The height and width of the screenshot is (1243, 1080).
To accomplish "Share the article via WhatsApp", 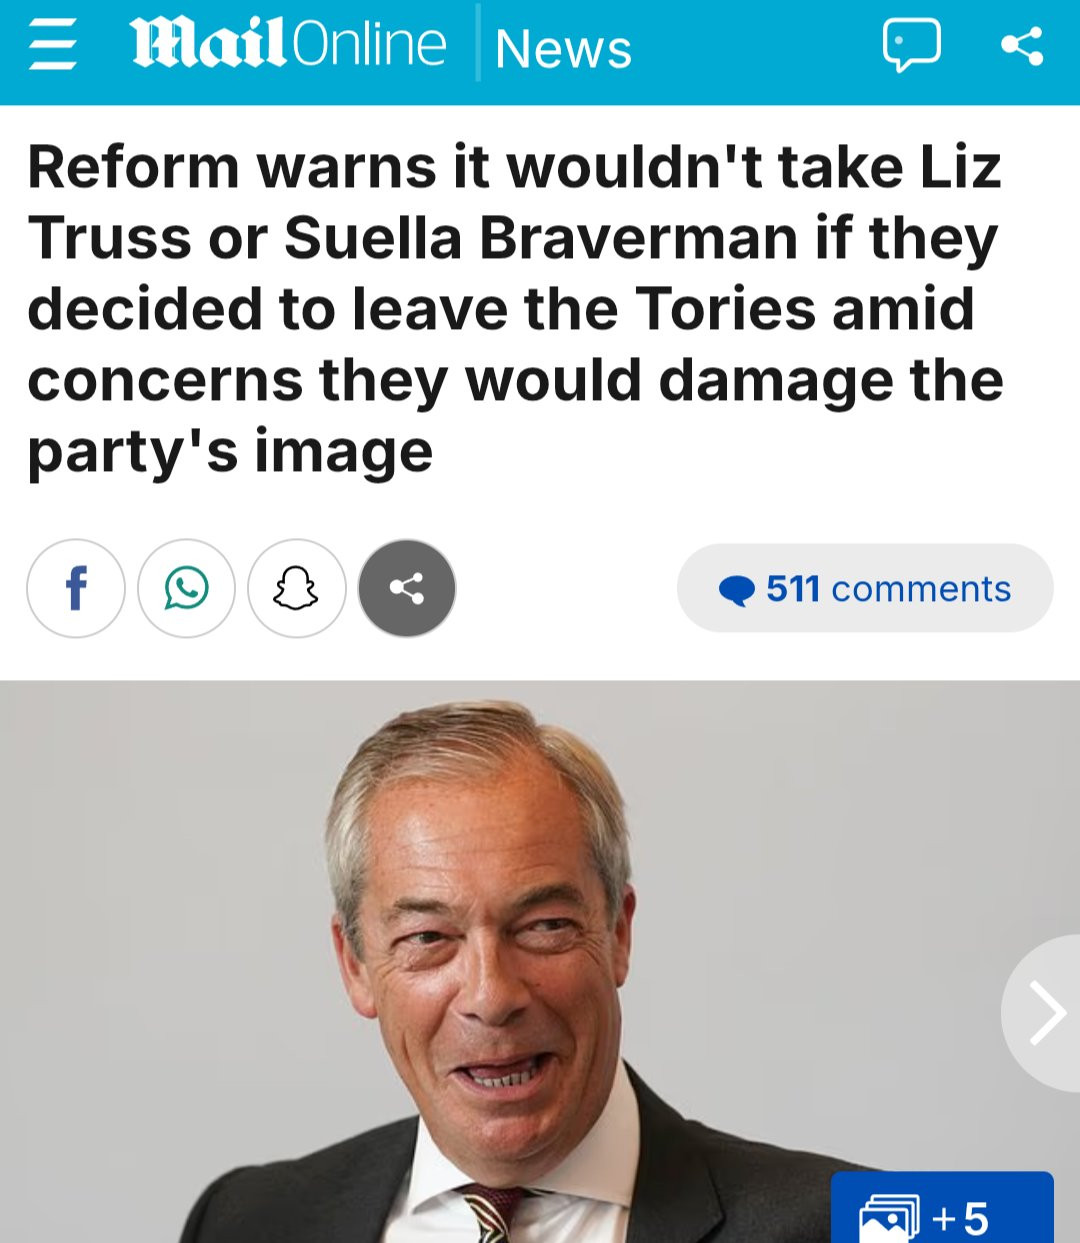I will pos(186,588).
